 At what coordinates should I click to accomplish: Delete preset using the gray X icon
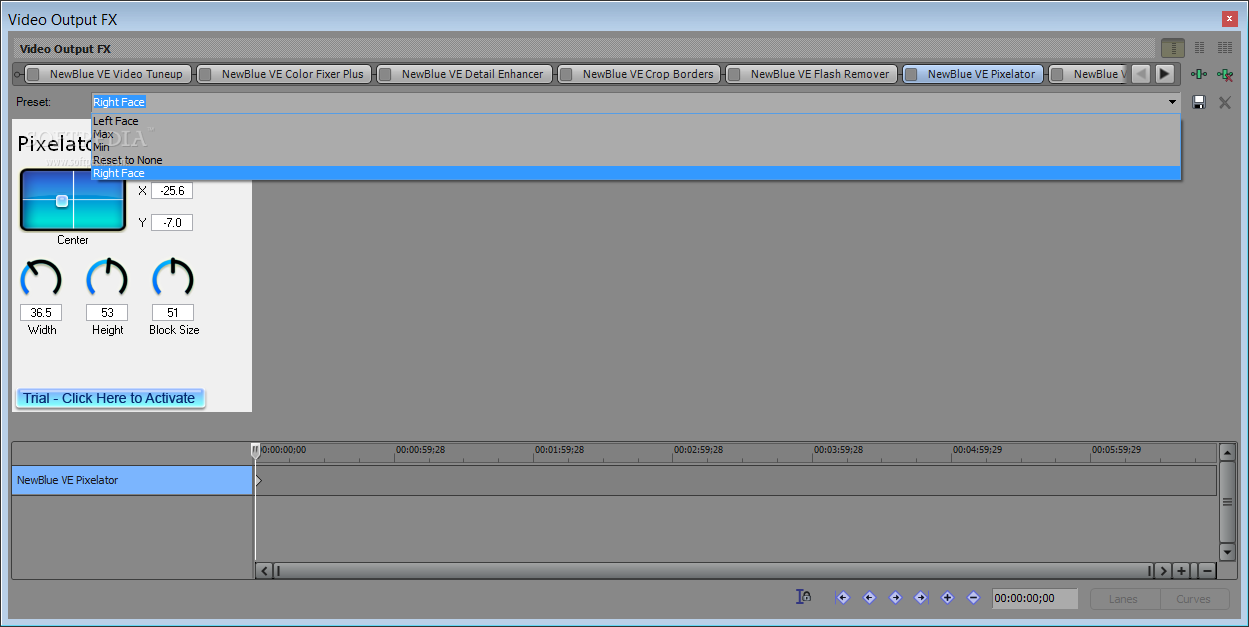(x=1224, y=102)
